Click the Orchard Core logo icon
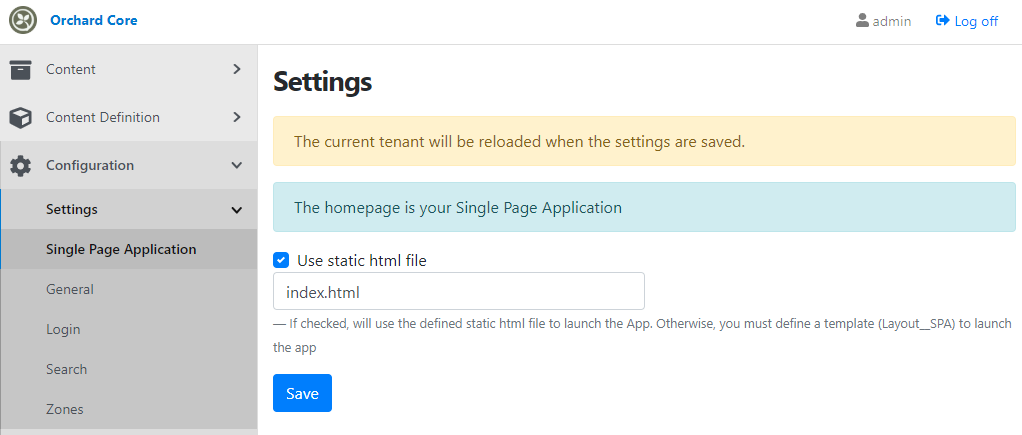This screenshot has height=435, width=1022. pyautogui.click(x=22, y=20)
